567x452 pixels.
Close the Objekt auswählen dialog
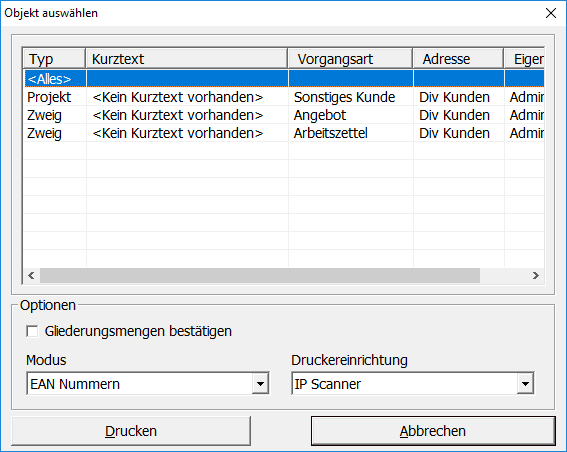pos(551,13)
